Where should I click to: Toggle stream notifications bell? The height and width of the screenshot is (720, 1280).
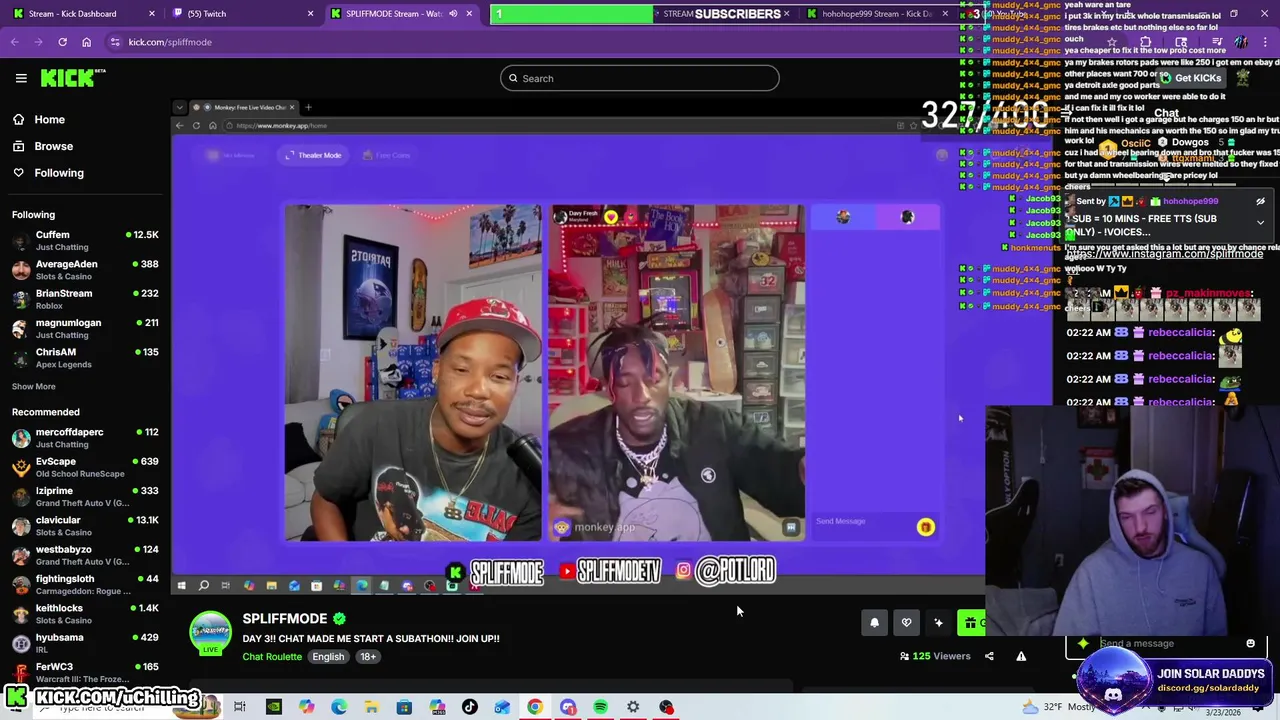tap(874, 623)
